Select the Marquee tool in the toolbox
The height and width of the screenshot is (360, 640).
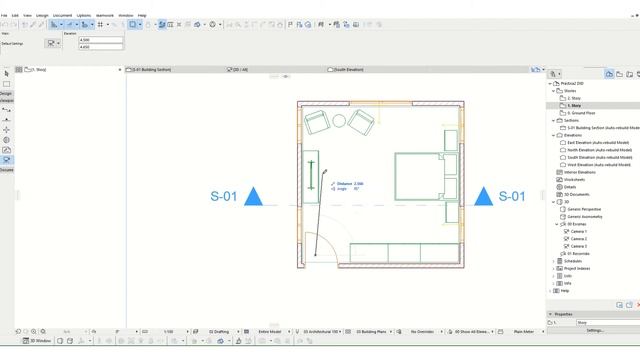point(7,84)
